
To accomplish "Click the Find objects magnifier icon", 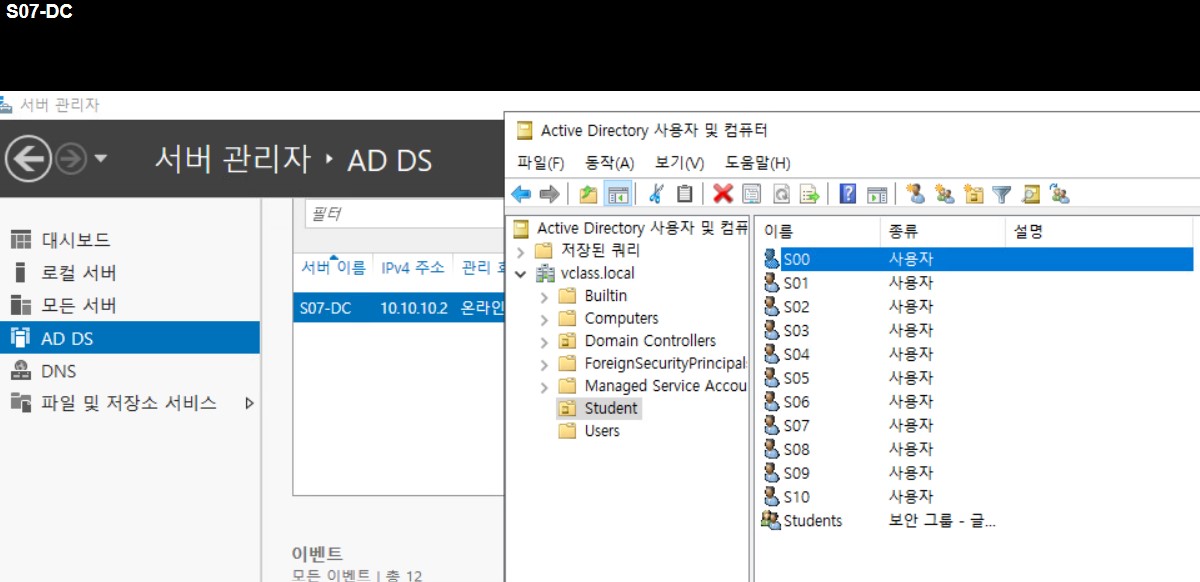I will coord(1031,194).
